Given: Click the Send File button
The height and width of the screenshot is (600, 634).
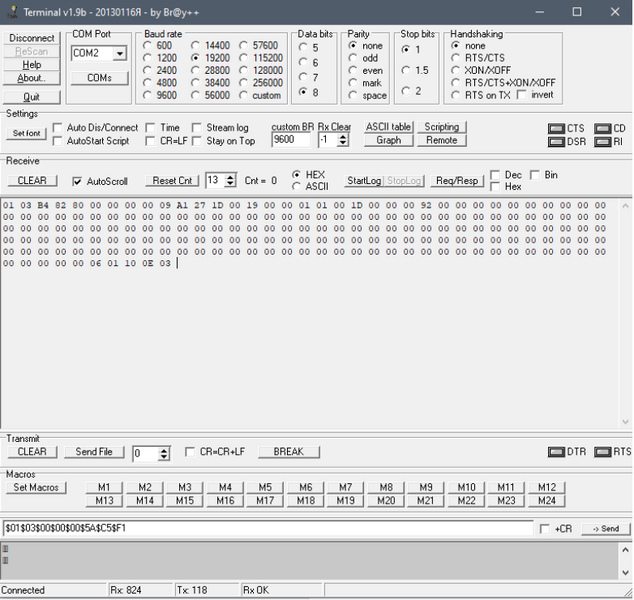Looking at the screenshot, I should pos(94,452).
